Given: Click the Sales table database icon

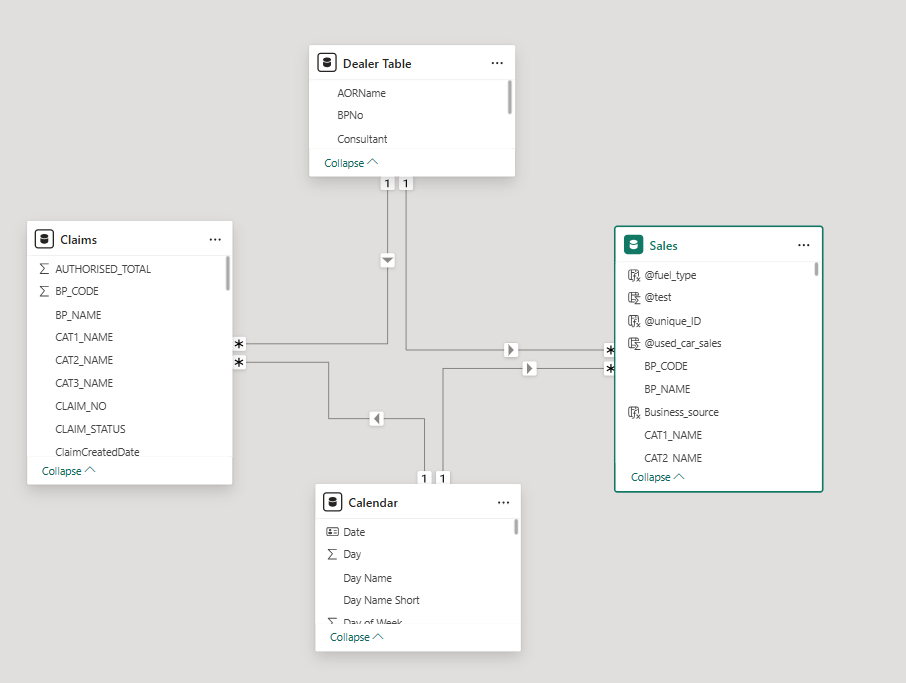Looking at the screenshot, I should 634,245.
